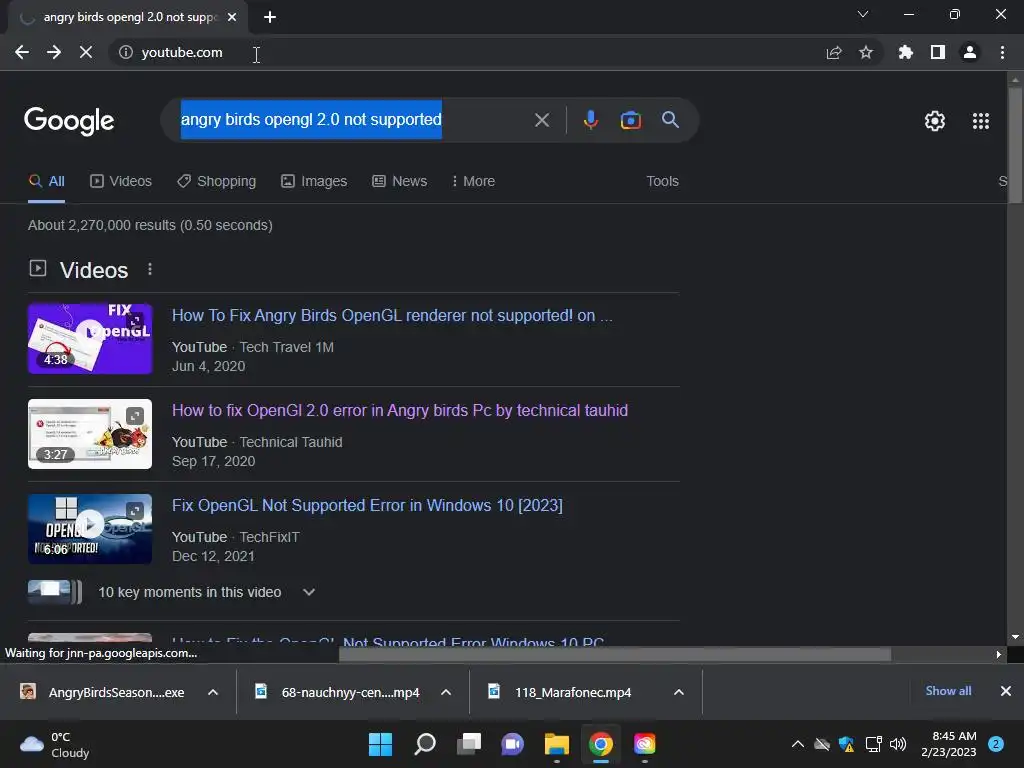Open the notification center badge
The height and width of the screenshot is (768, 1024).
point(996,744)
